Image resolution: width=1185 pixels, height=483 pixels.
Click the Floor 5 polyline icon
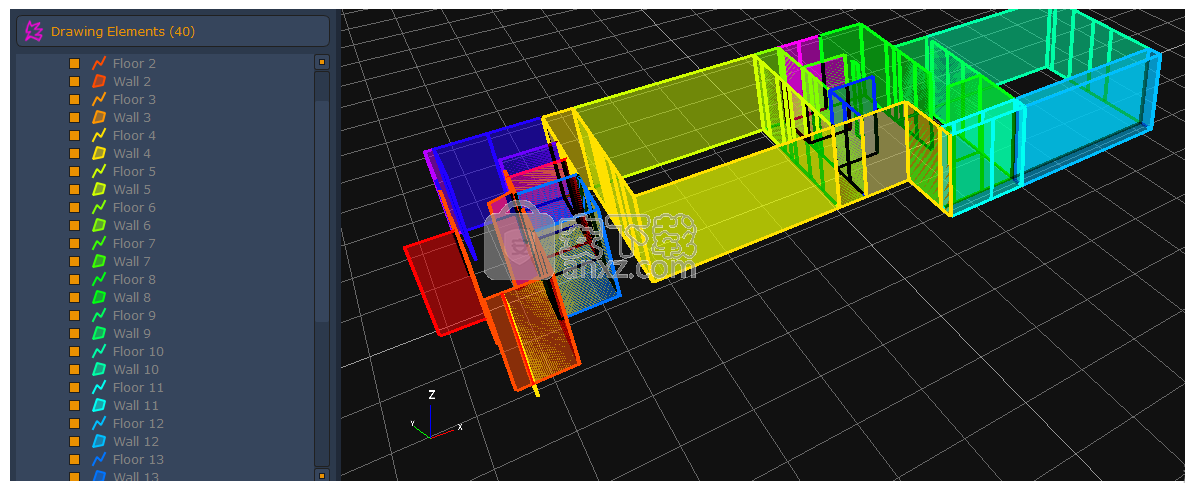click(x=98, y=172)
